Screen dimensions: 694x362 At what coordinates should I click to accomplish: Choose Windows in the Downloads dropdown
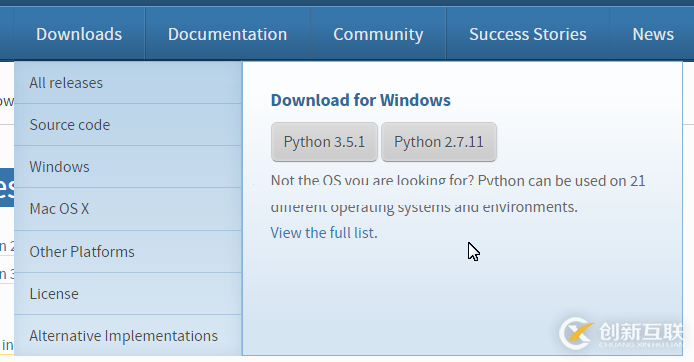[x=128, y=167]
